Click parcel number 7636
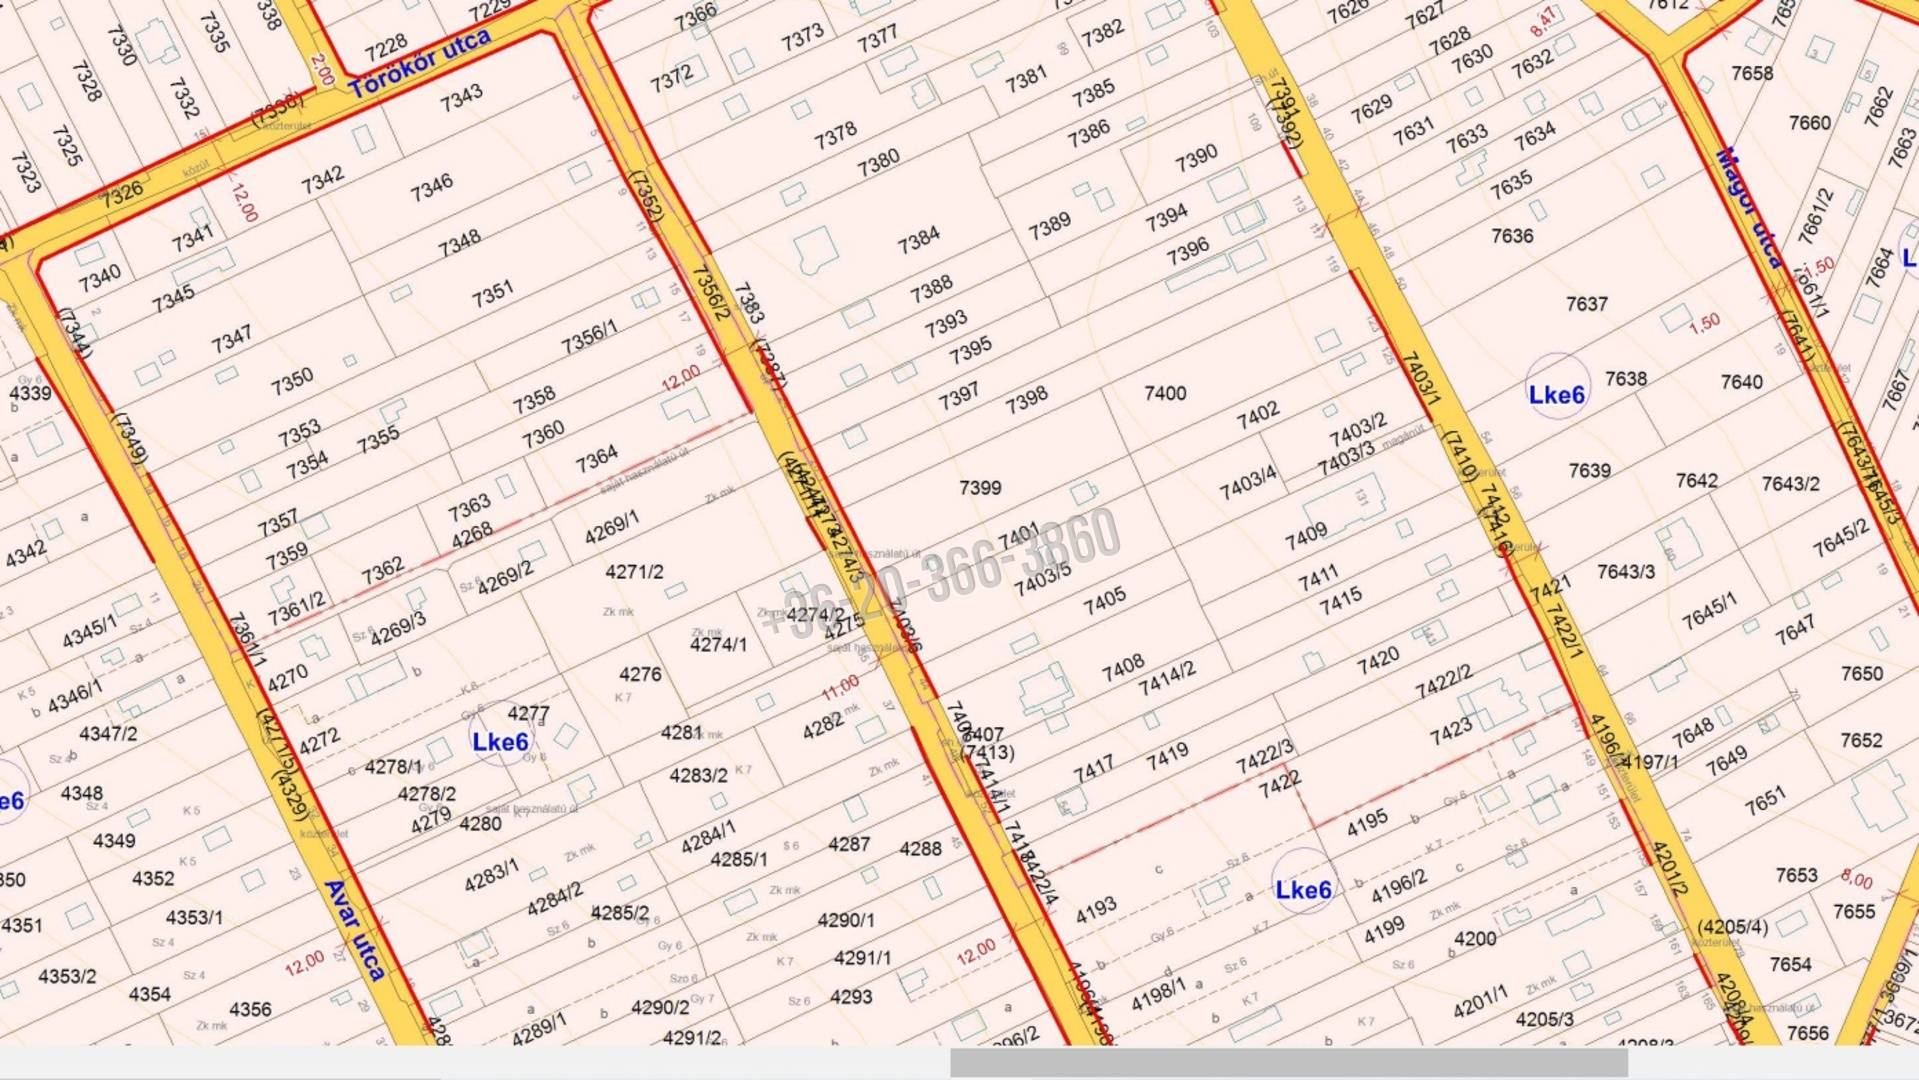The width and height of the screenshot is (1919, 1080). (1512, 236)
